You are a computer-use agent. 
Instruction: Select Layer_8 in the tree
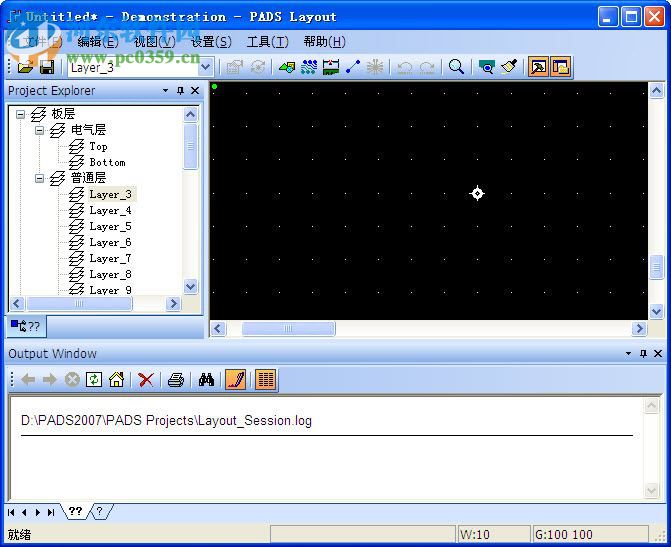tap(110, 274)
